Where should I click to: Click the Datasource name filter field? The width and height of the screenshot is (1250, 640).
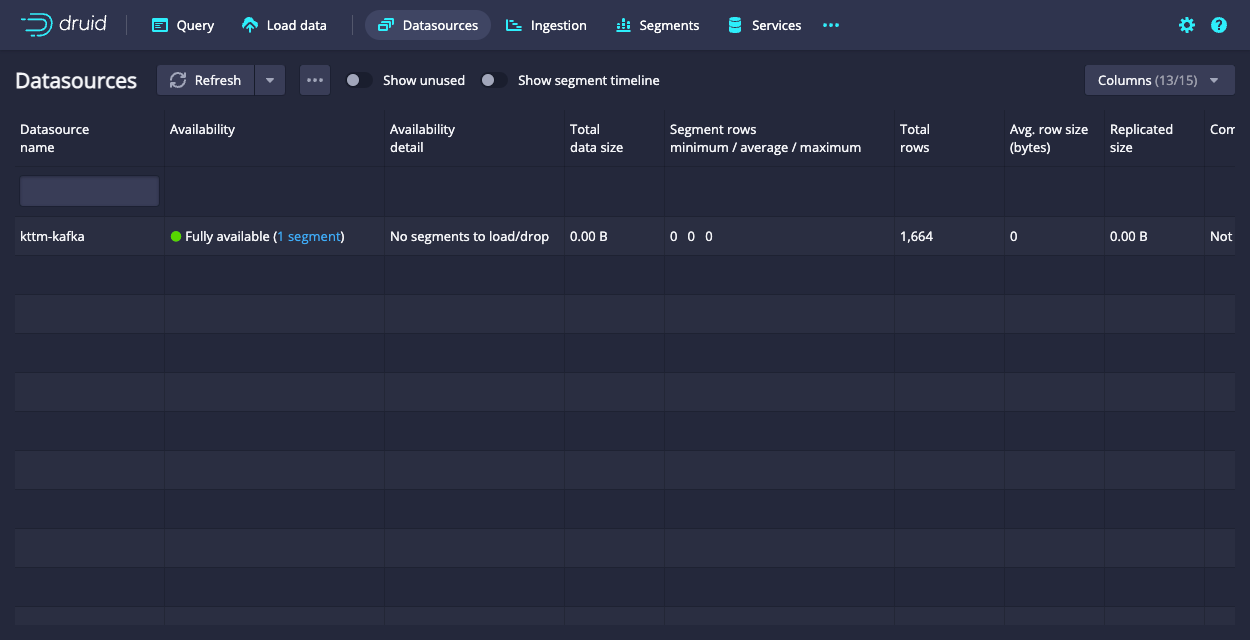(x=88, y=191)
